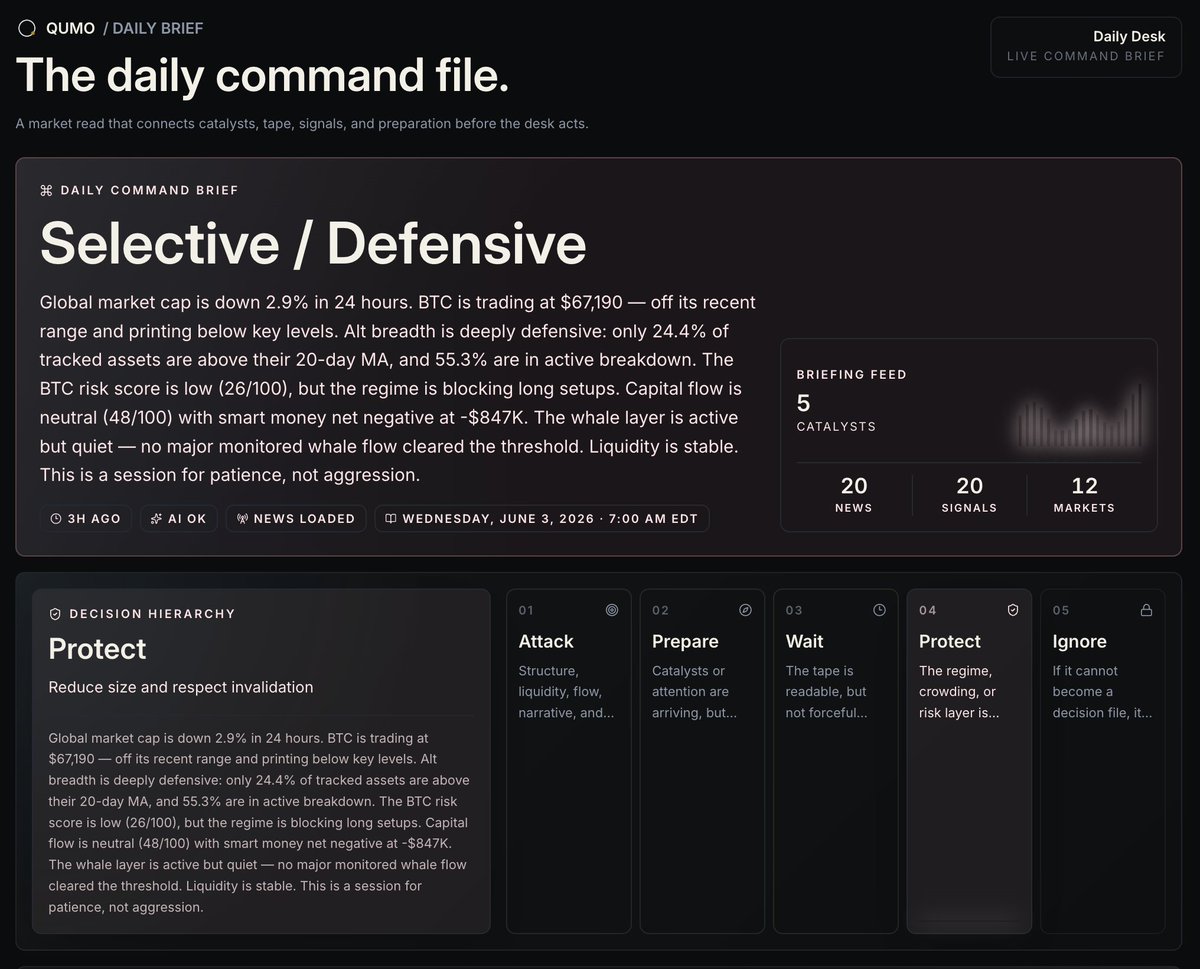Click the AI OK status chip
1200x969 pixels.
click(x=178, y=518)
